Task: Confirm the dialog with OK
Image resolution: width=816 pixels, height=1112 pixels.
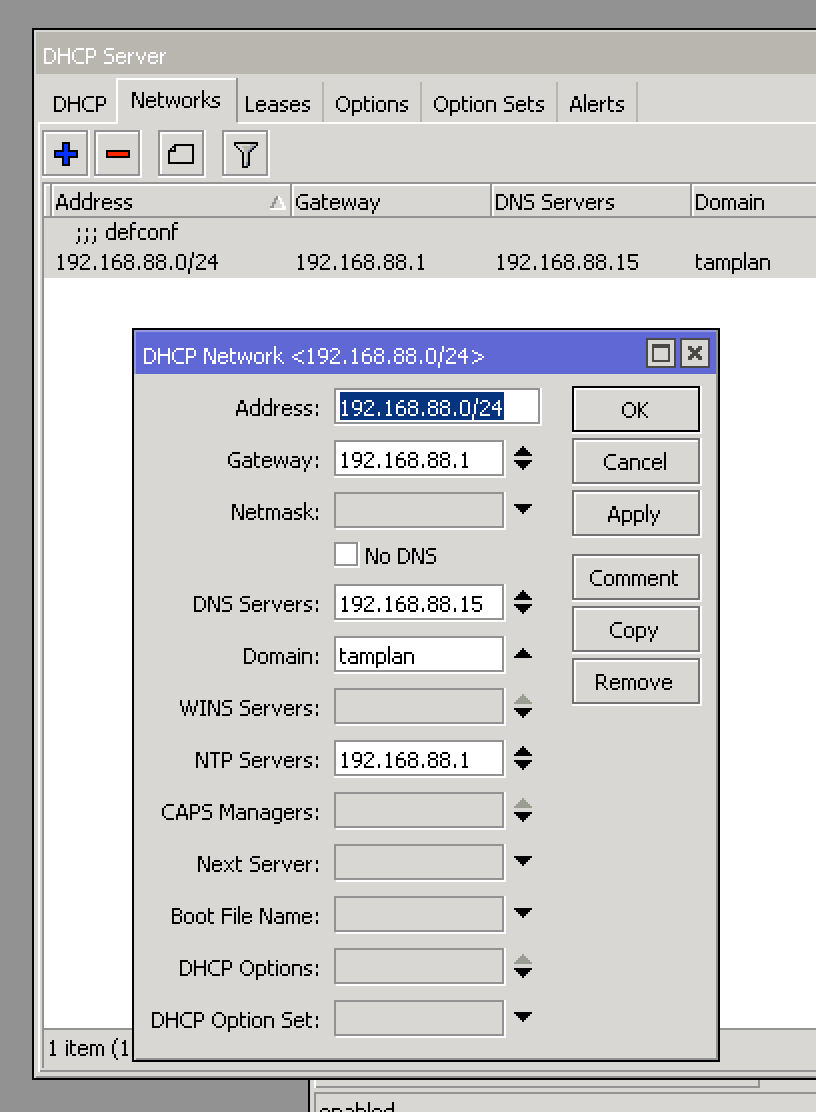Action: (636, 409)
